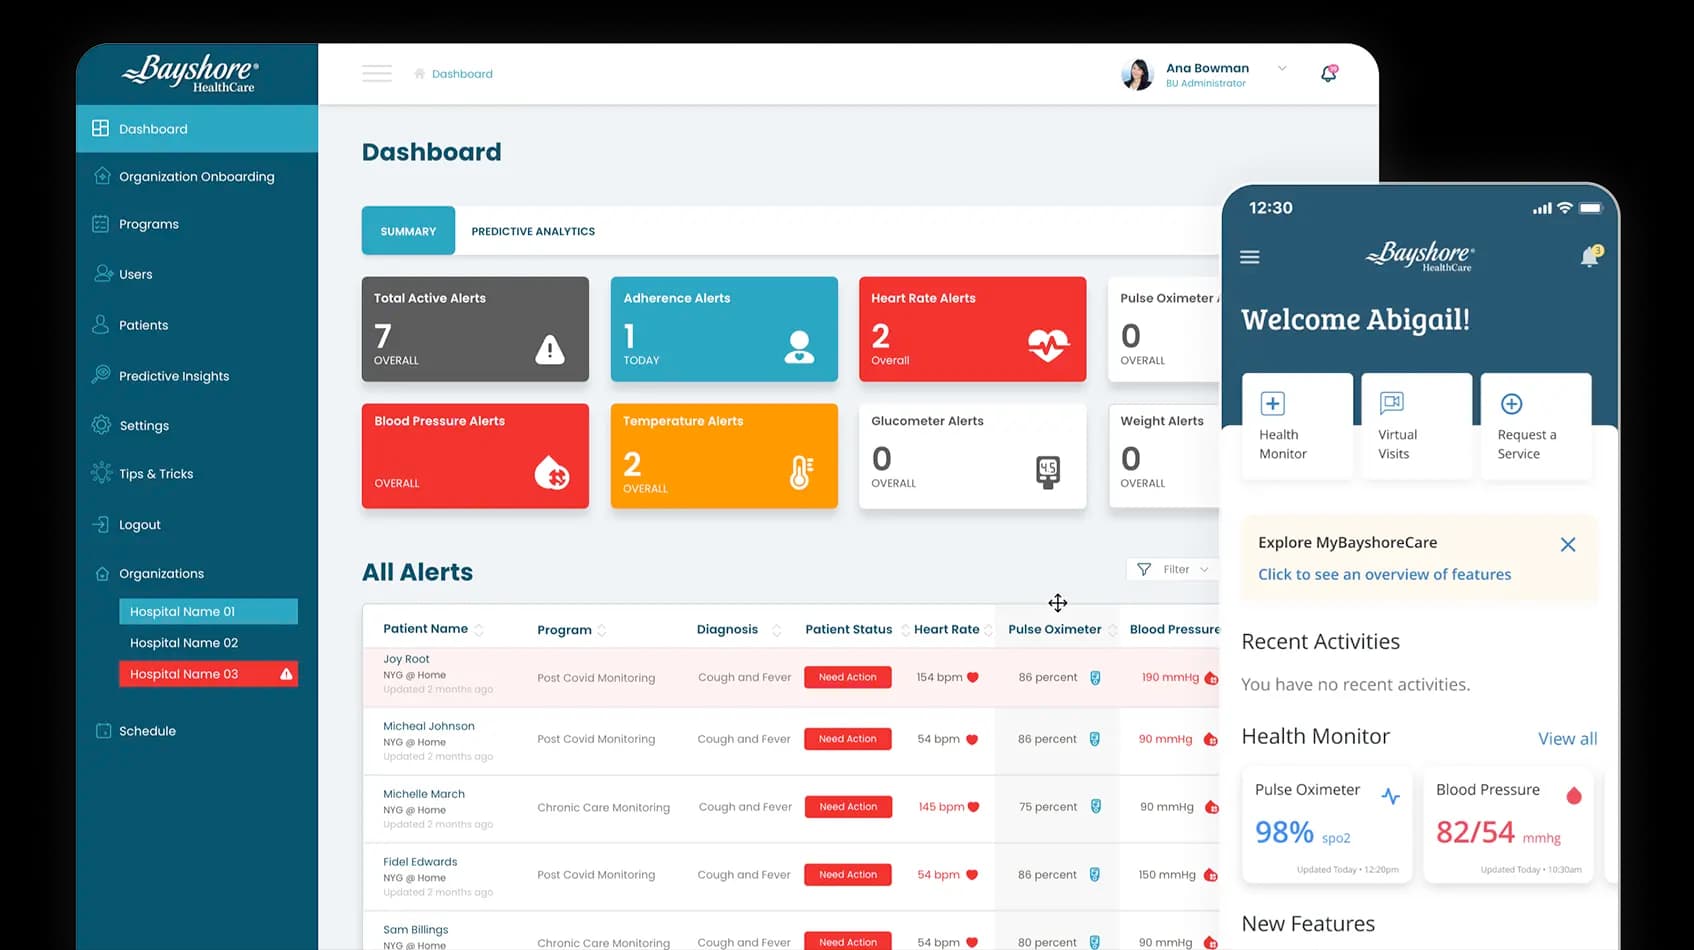
Task: Click Need Action for Joy Root
Action: coord(848,677)
